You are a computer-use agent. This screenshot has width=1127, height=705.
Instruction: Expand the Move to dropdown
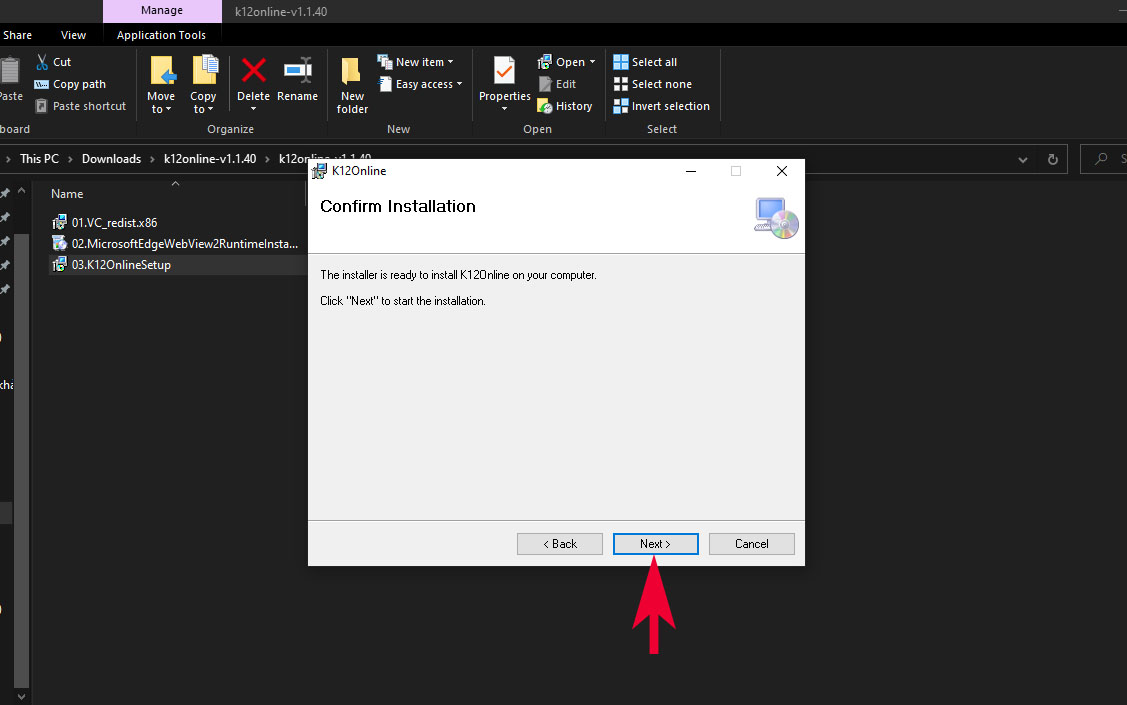[161, 109]
